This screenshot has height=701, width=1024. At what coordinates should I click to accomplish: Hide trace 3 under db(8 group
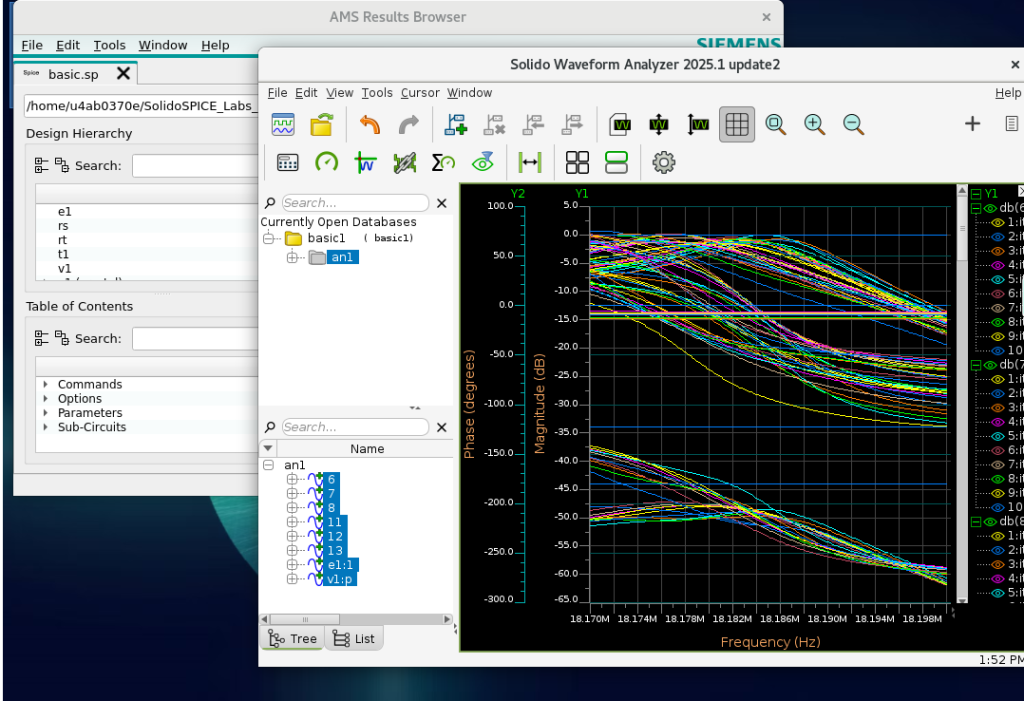998,564
